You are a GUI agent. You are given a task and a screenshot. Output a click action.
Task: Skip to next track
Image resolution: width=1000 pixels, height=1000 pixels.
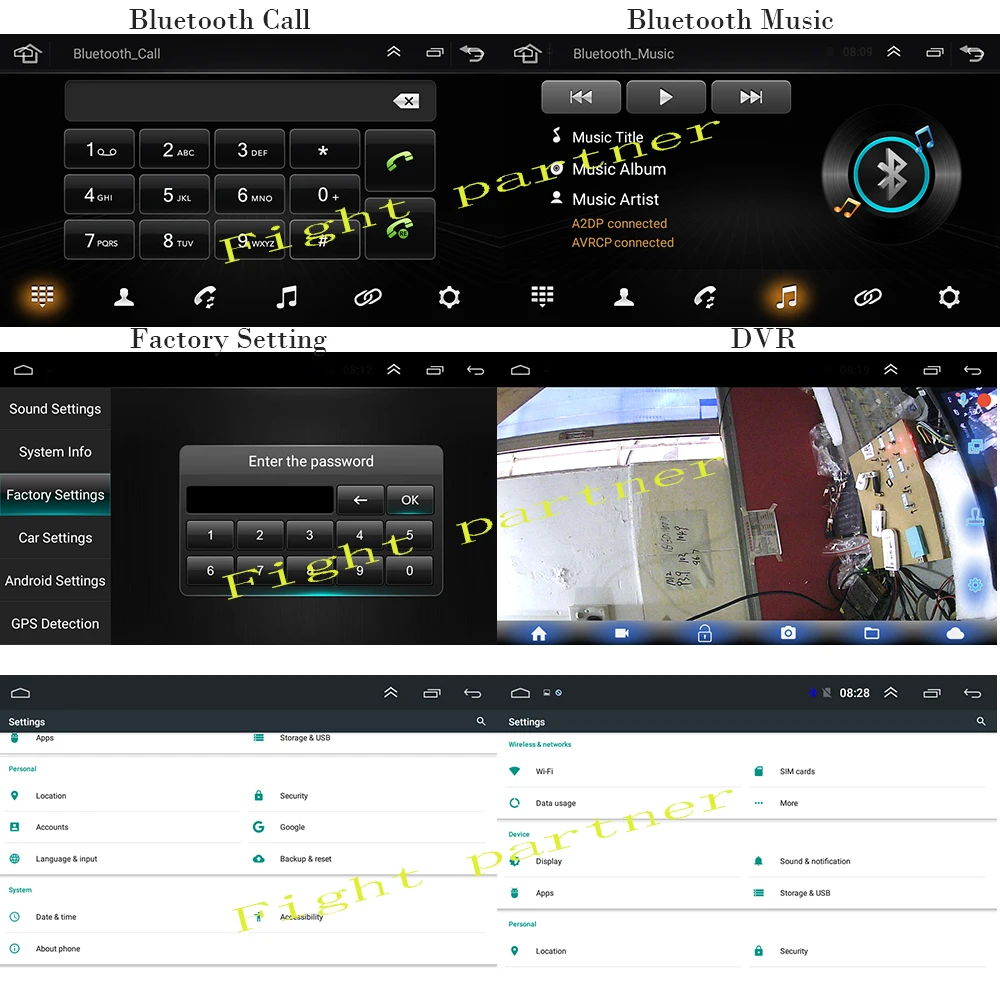751,97
